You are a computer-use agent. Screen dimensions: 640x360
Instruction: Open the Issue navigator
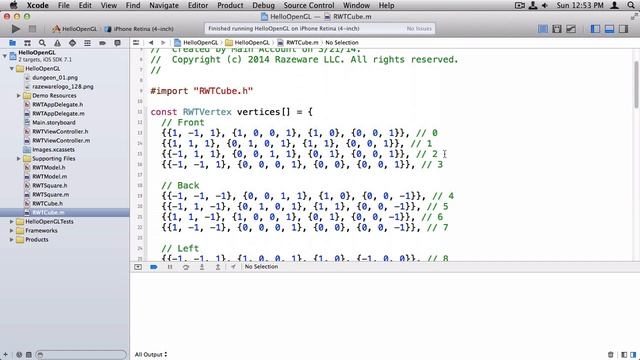pyautogui.click(x=57, y=43)
